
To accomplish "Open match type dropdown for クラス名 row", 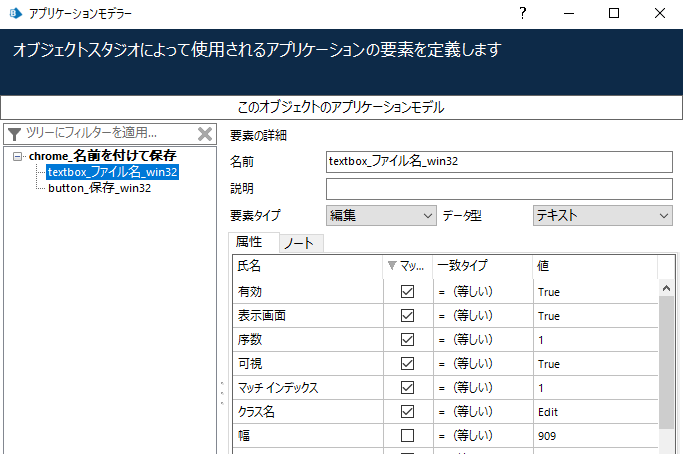I will point(483,411).
